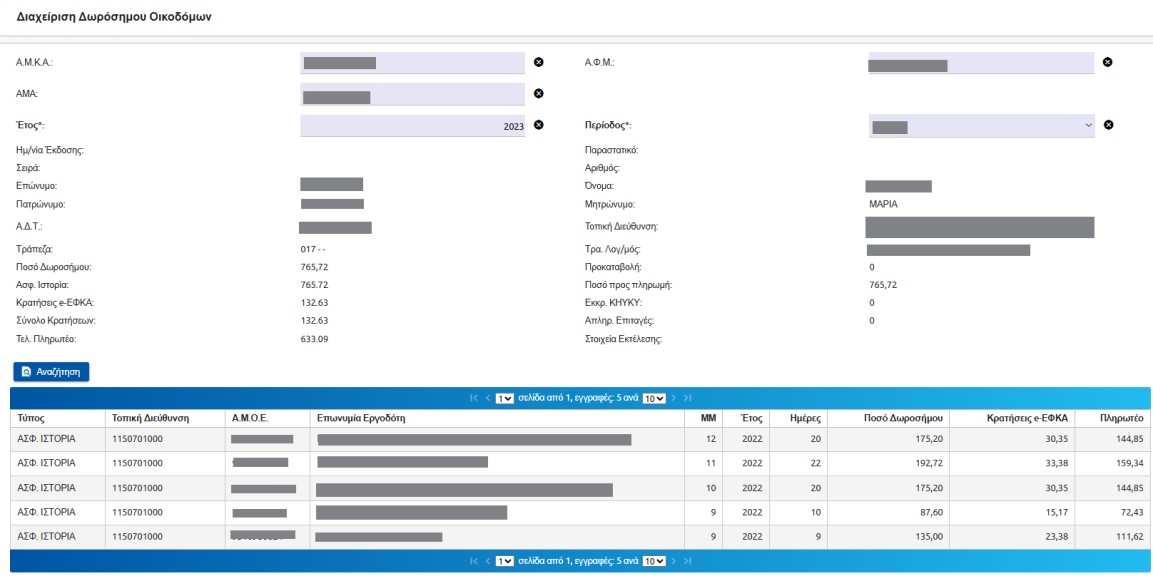Clear the Περίοδος selection with the X icon

click(x=1107, y=125)
